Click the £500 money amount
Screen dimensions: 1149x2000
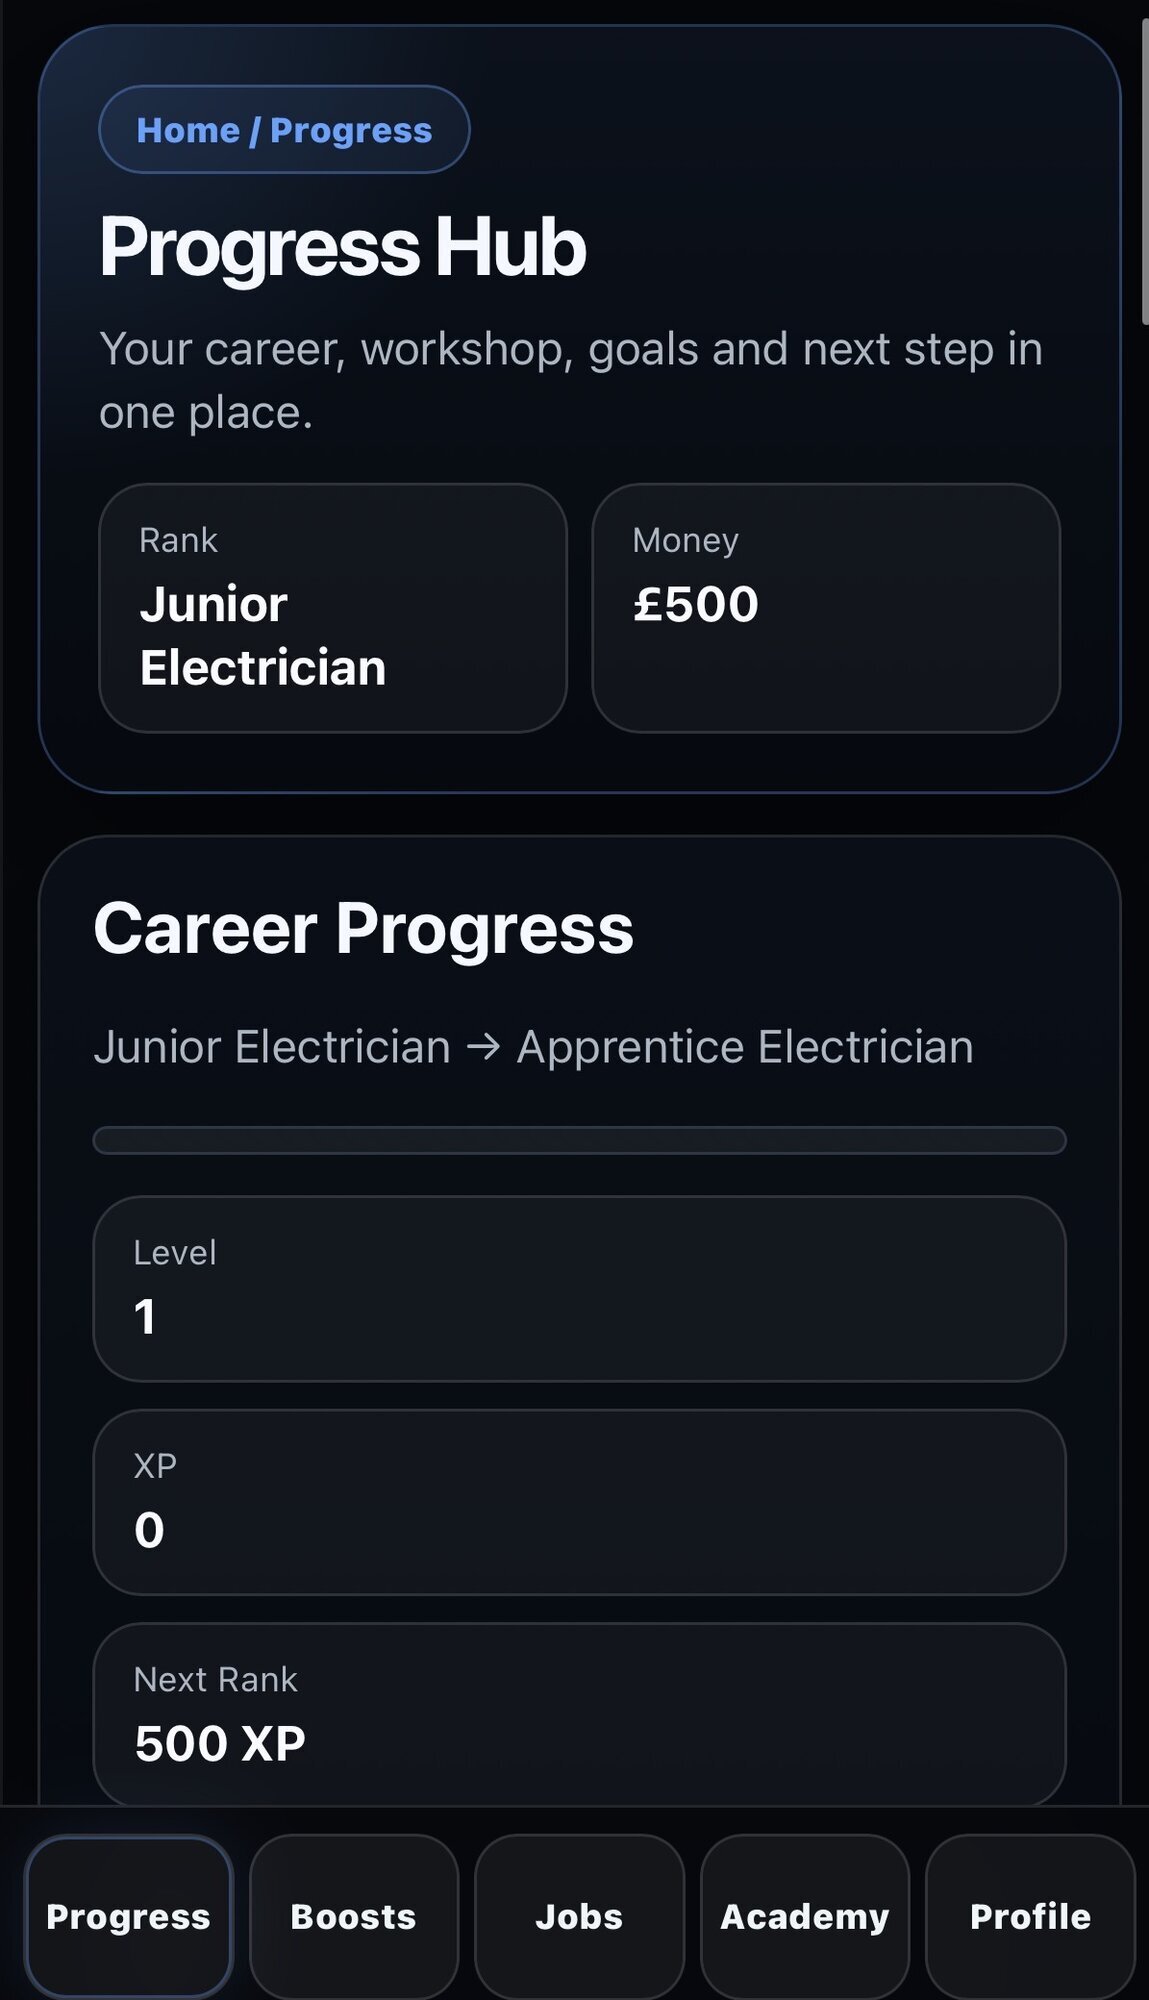(x=696, y=605)
